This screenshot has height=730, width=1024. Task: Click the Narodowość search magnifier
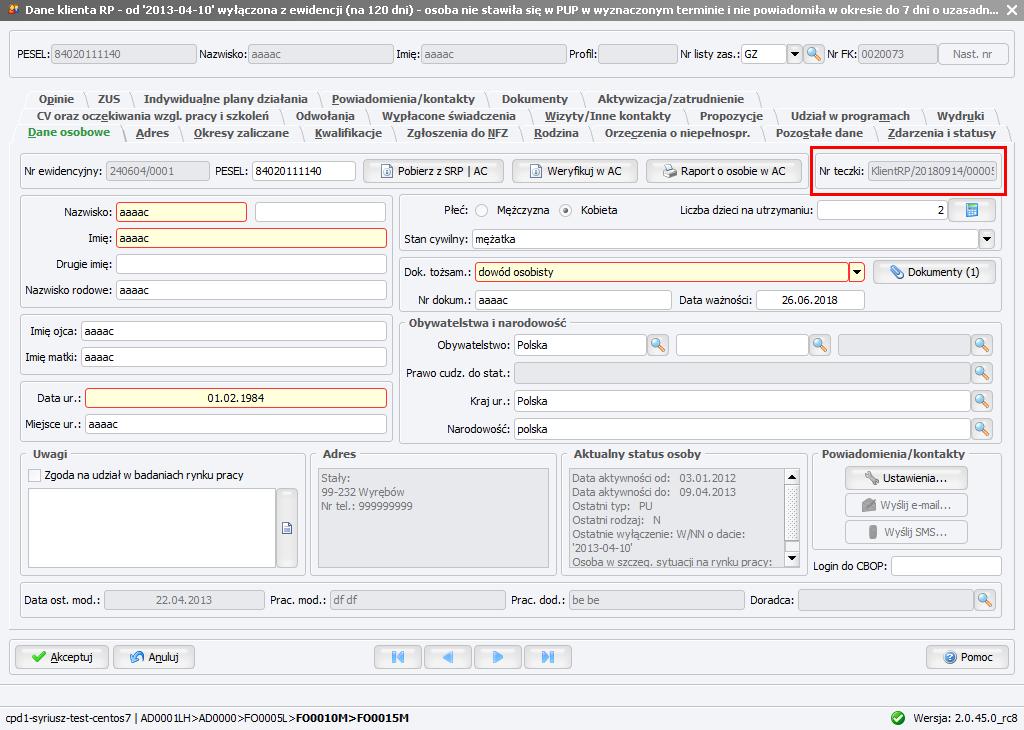[x=982, y=429]
